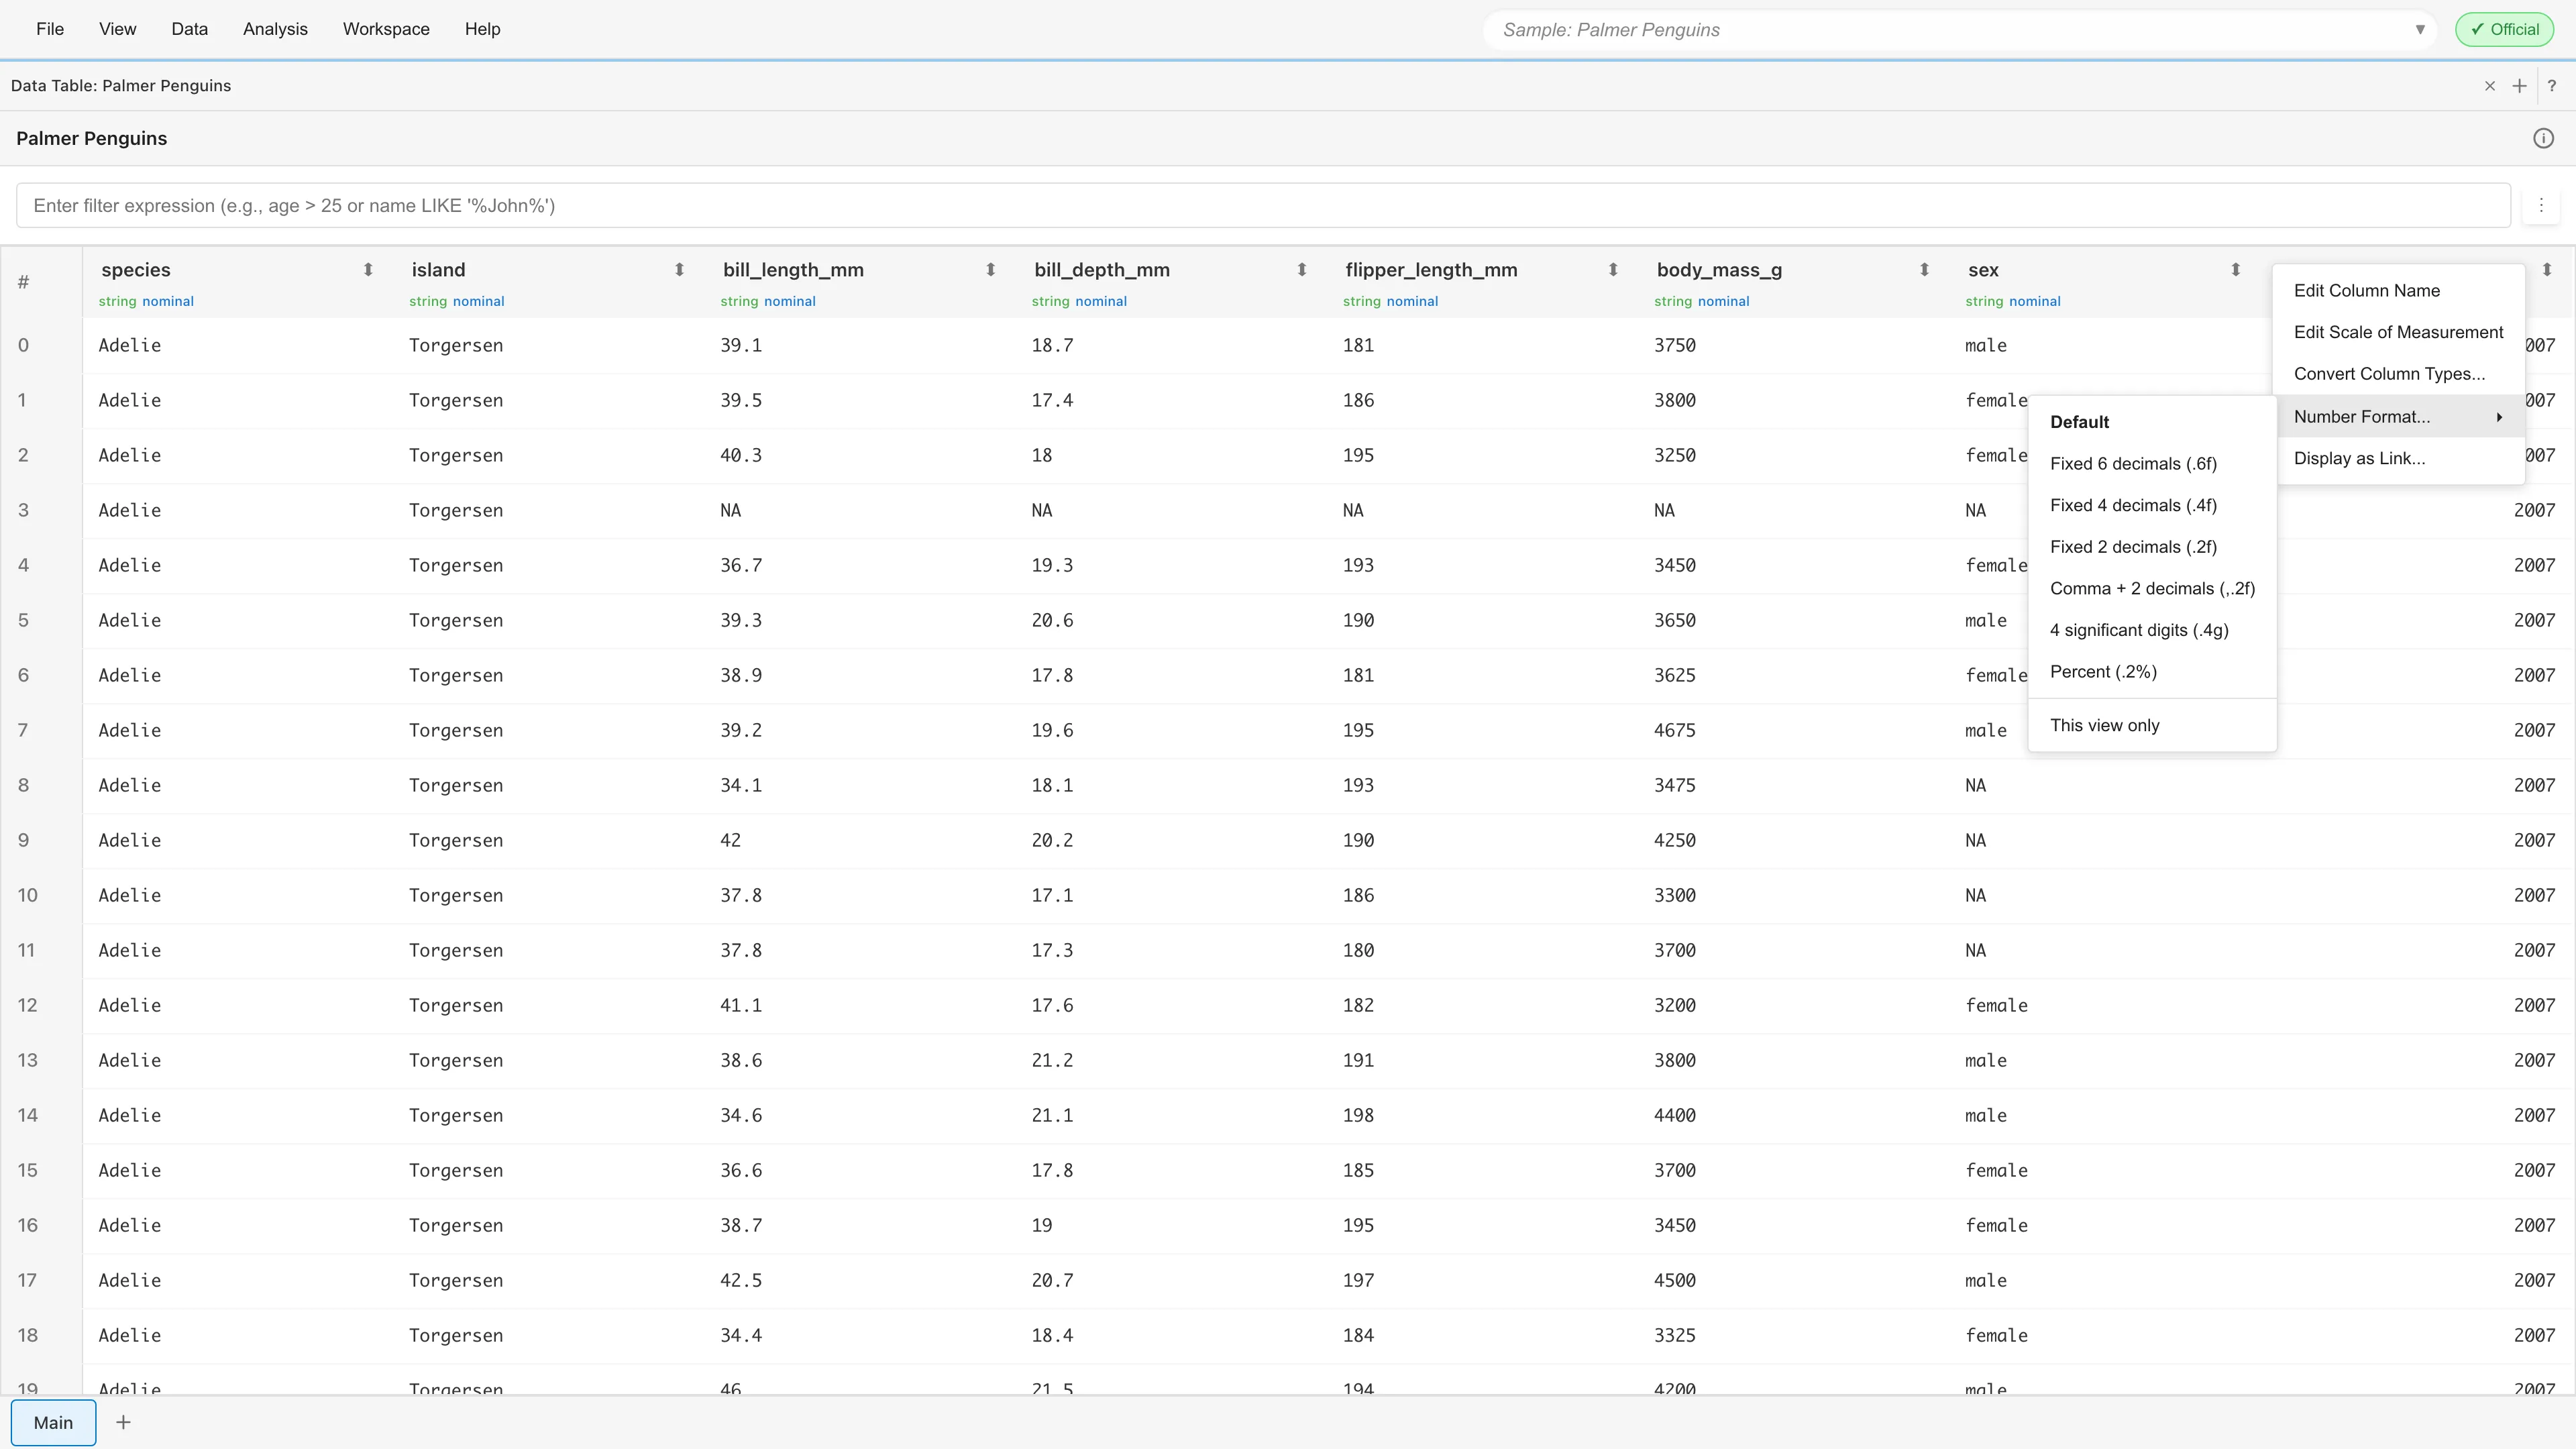Apply Fixed 4 decimals format
2576x1449 pixels.
(2152, 505)
